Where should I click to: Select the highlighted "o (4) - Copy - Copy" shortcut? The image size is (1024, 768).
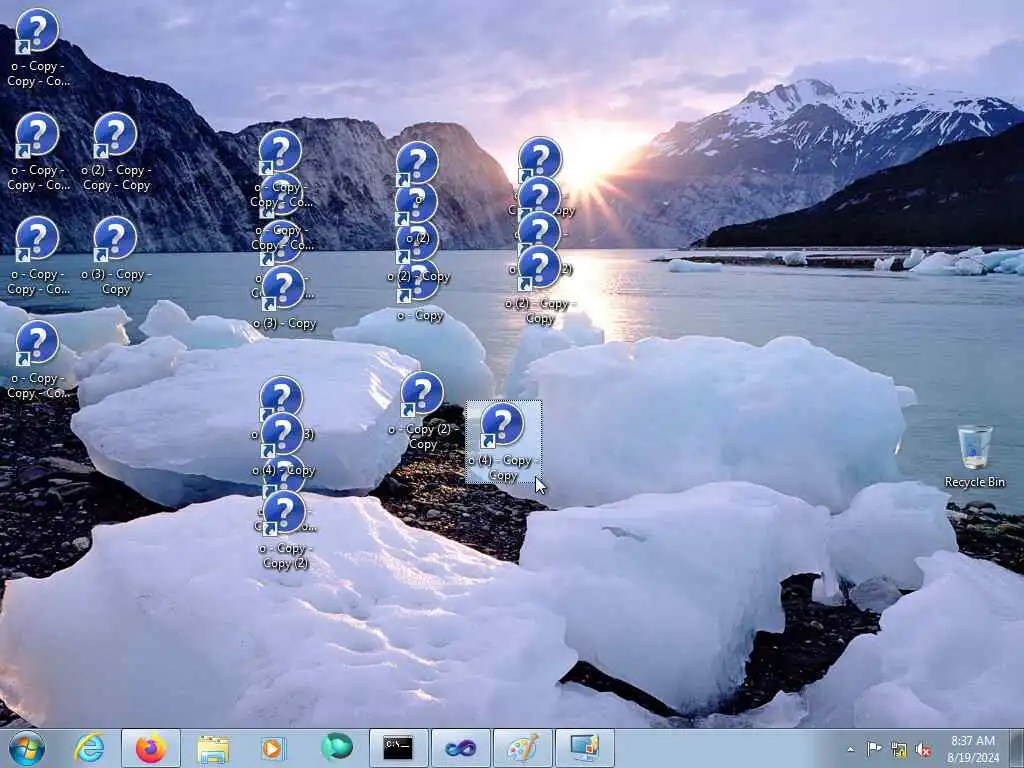point(503,442)
